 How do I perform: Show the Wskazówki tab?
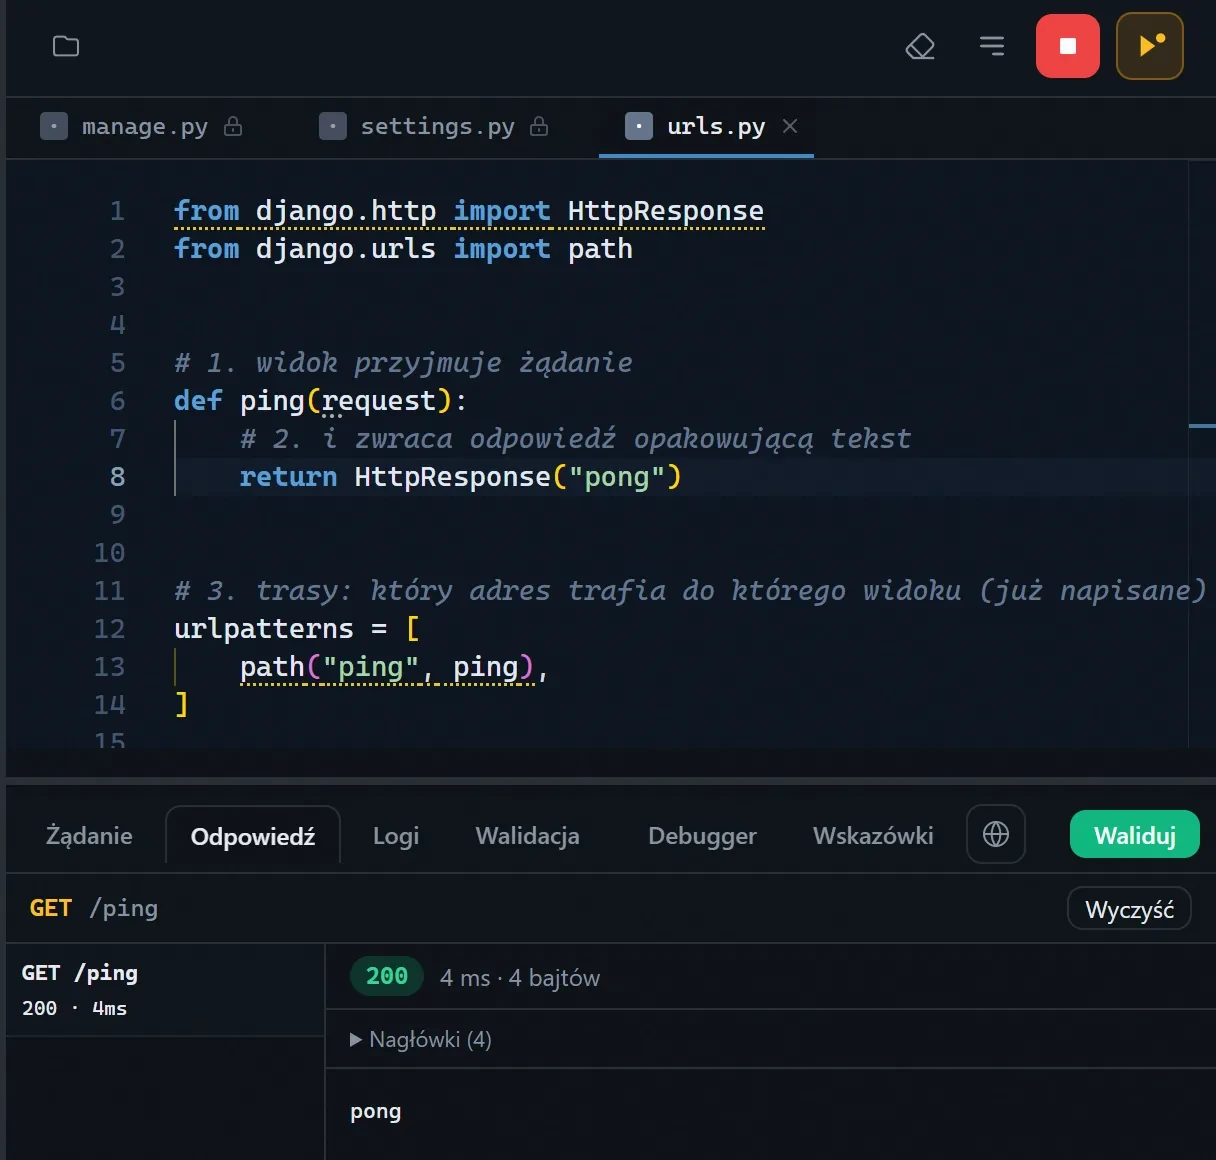click(x=873, y=835)
